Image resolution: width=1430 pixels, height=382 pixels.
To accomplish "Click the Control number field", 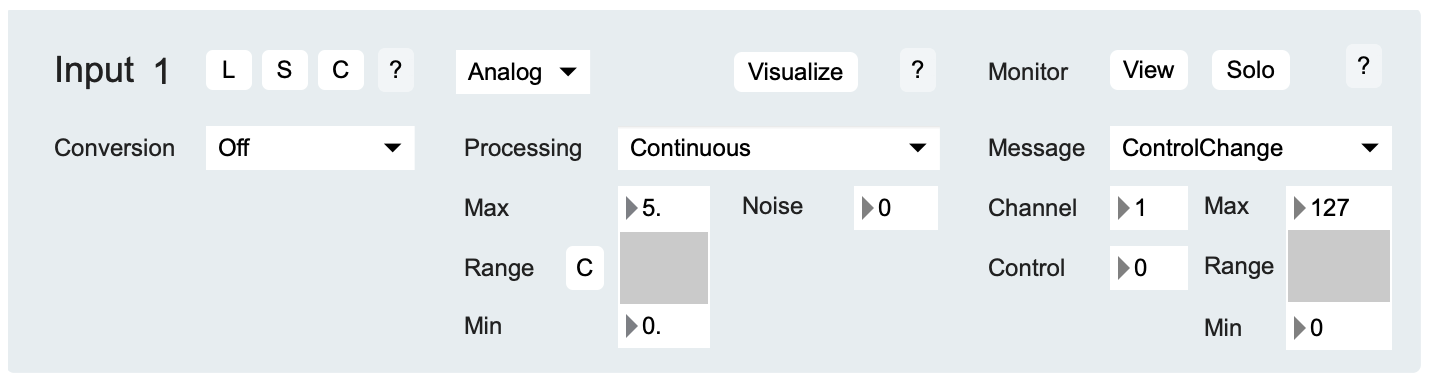I will pos(1149,268).
